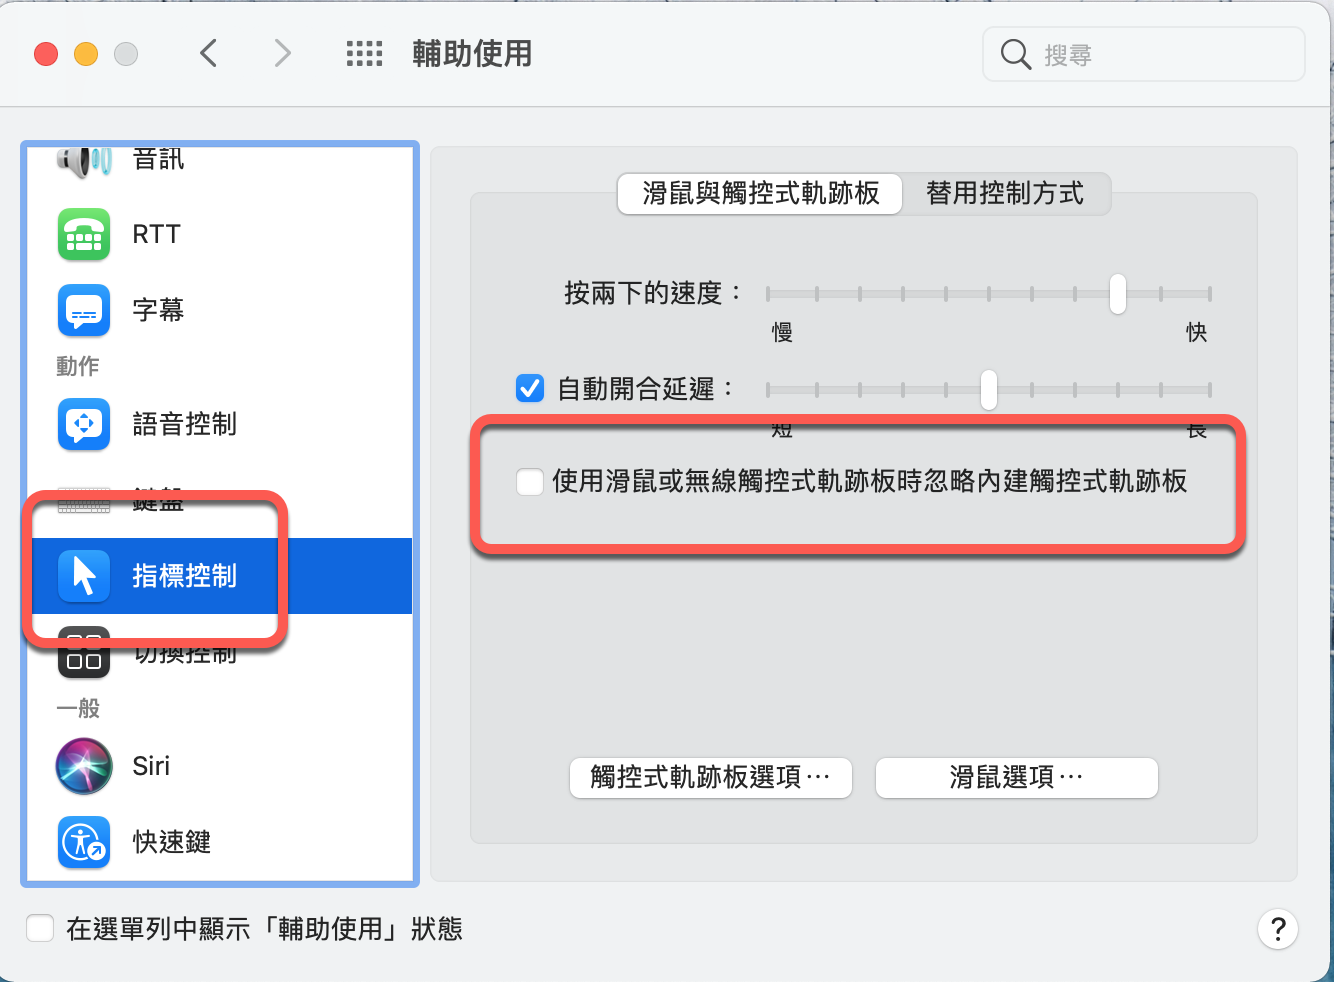1334x982 pixels.
Task: Focus the 搜尋 search field
Action: (1144, 54)
